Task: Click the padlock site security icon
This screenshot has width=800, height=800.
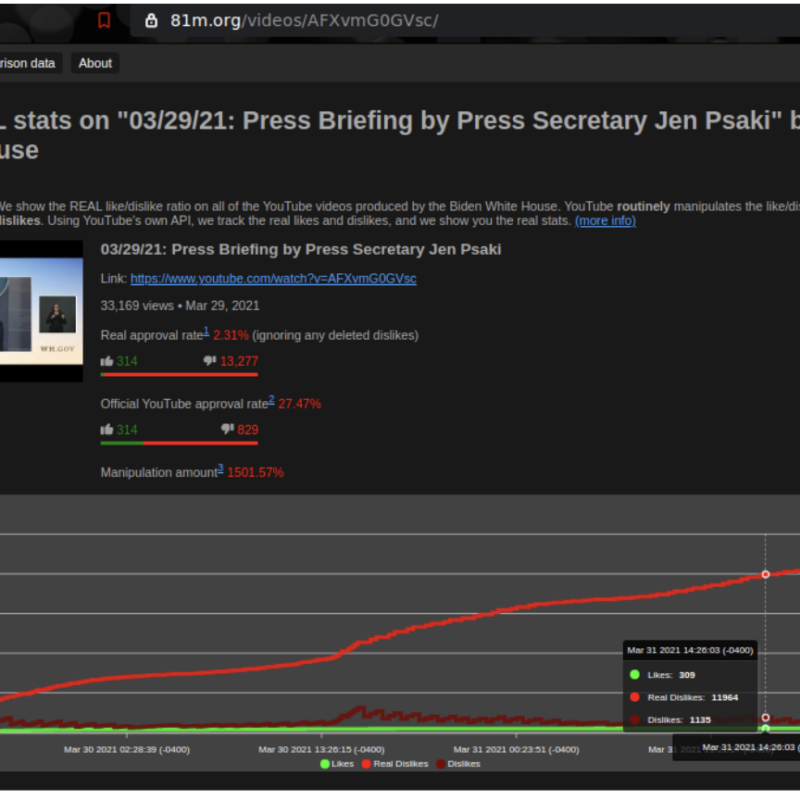Action: [152, 20]
